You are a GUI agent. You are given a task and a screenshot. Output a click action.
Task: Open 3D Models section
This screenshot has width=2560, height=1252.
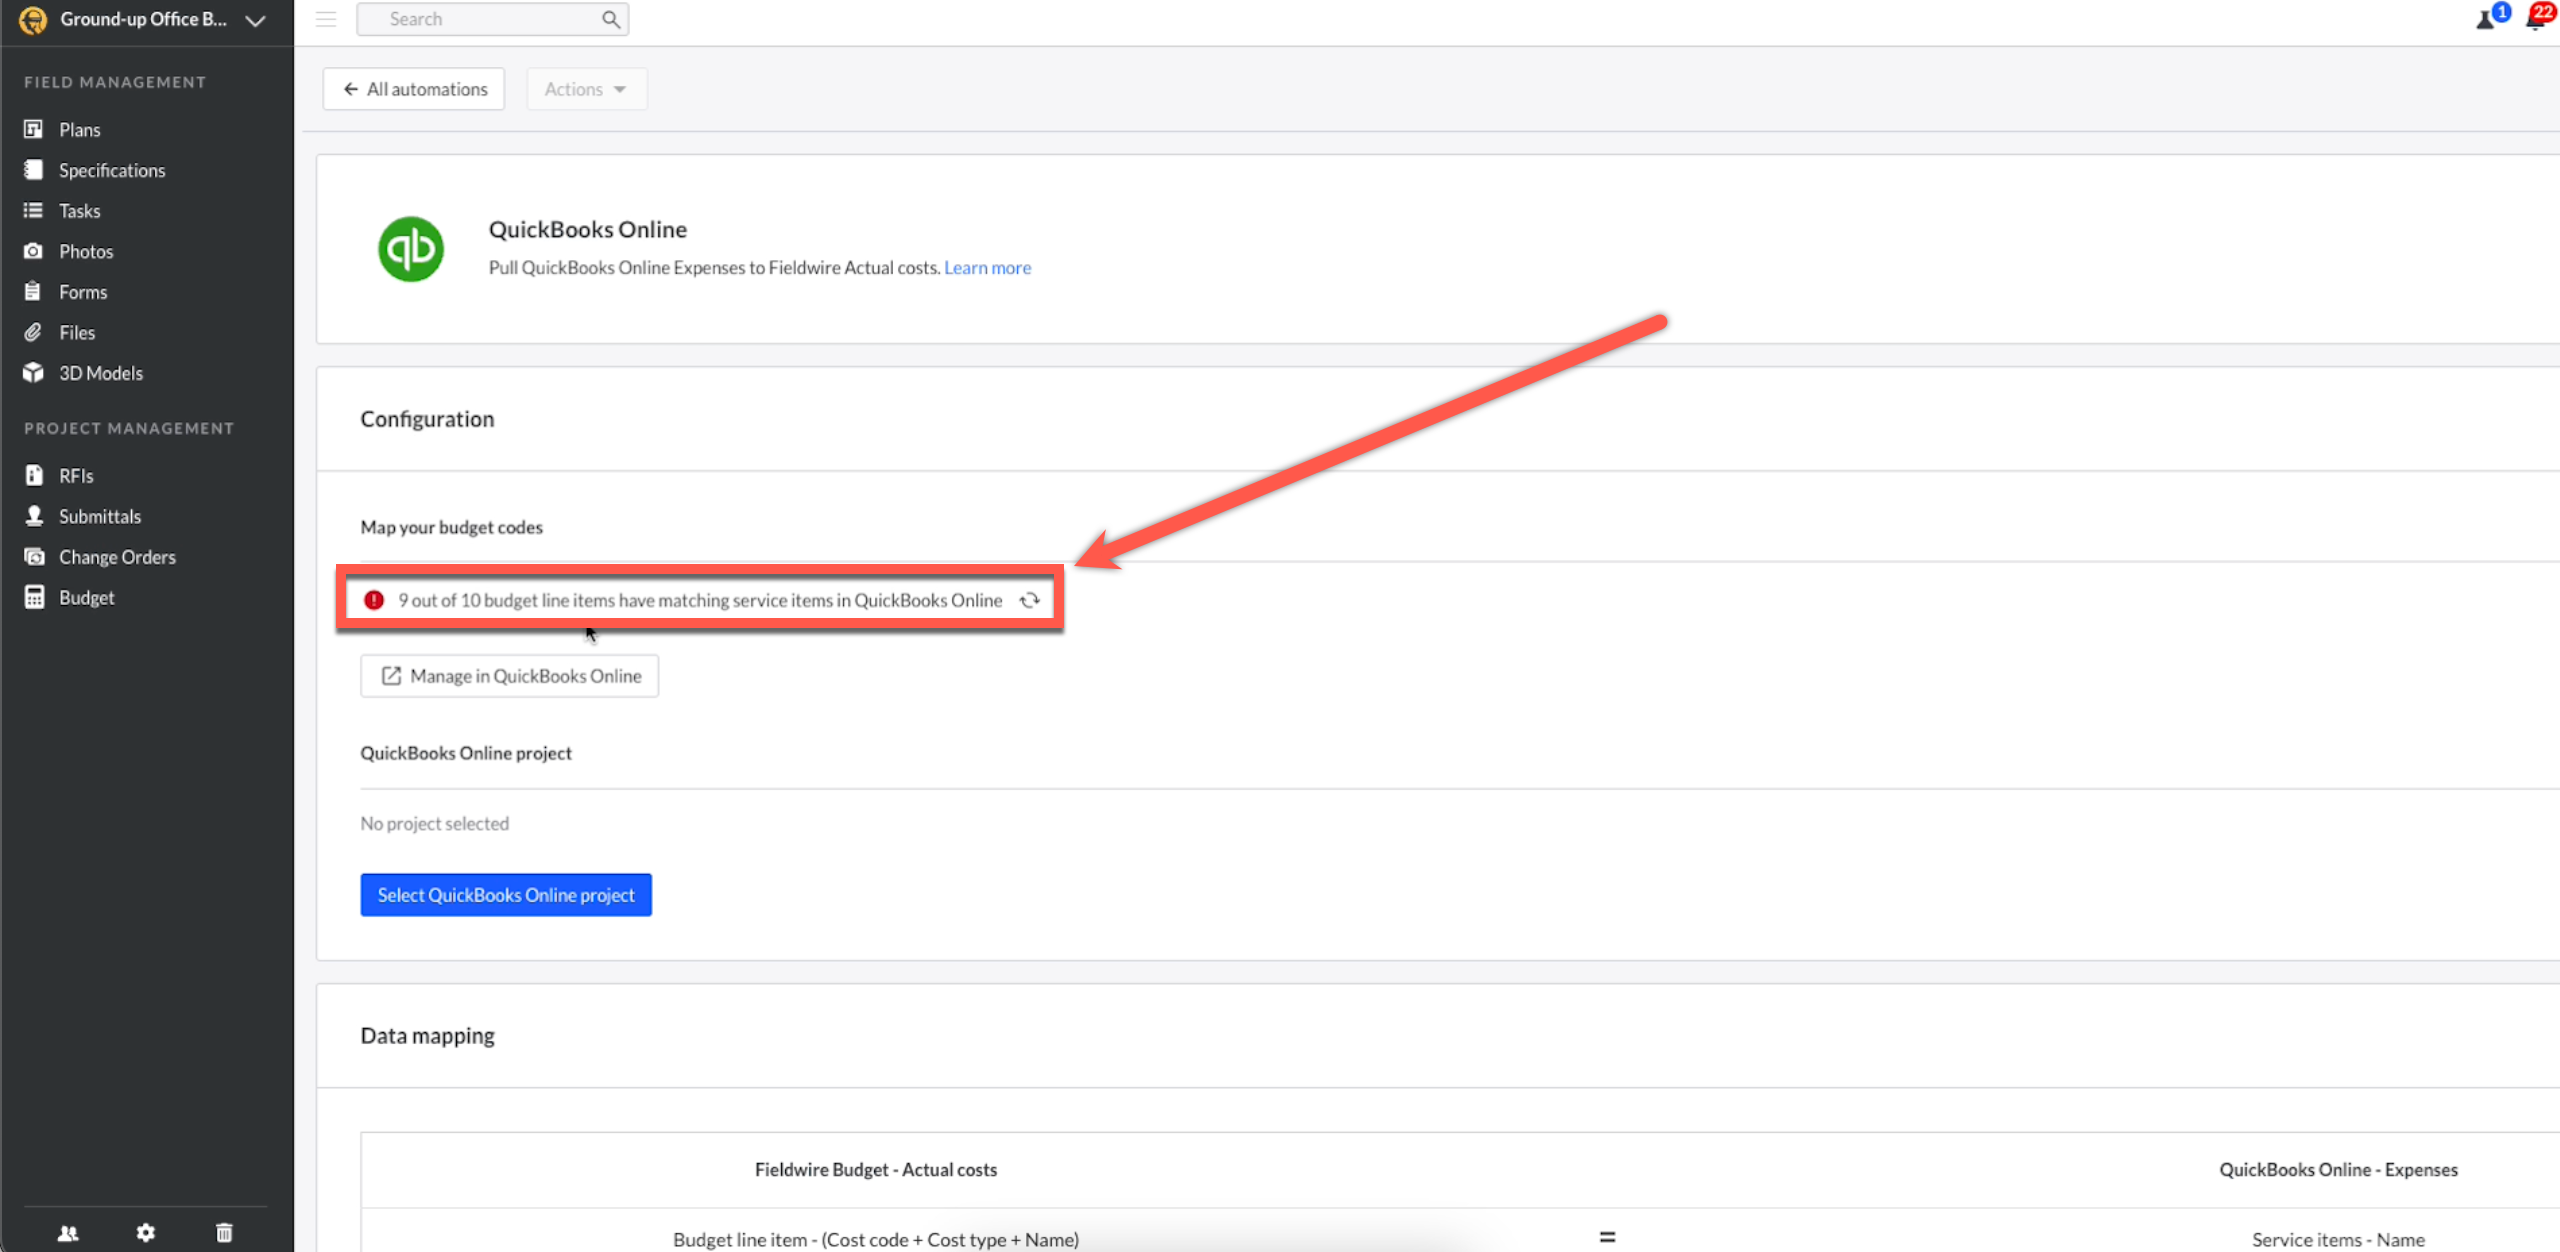tap(100, 373)
